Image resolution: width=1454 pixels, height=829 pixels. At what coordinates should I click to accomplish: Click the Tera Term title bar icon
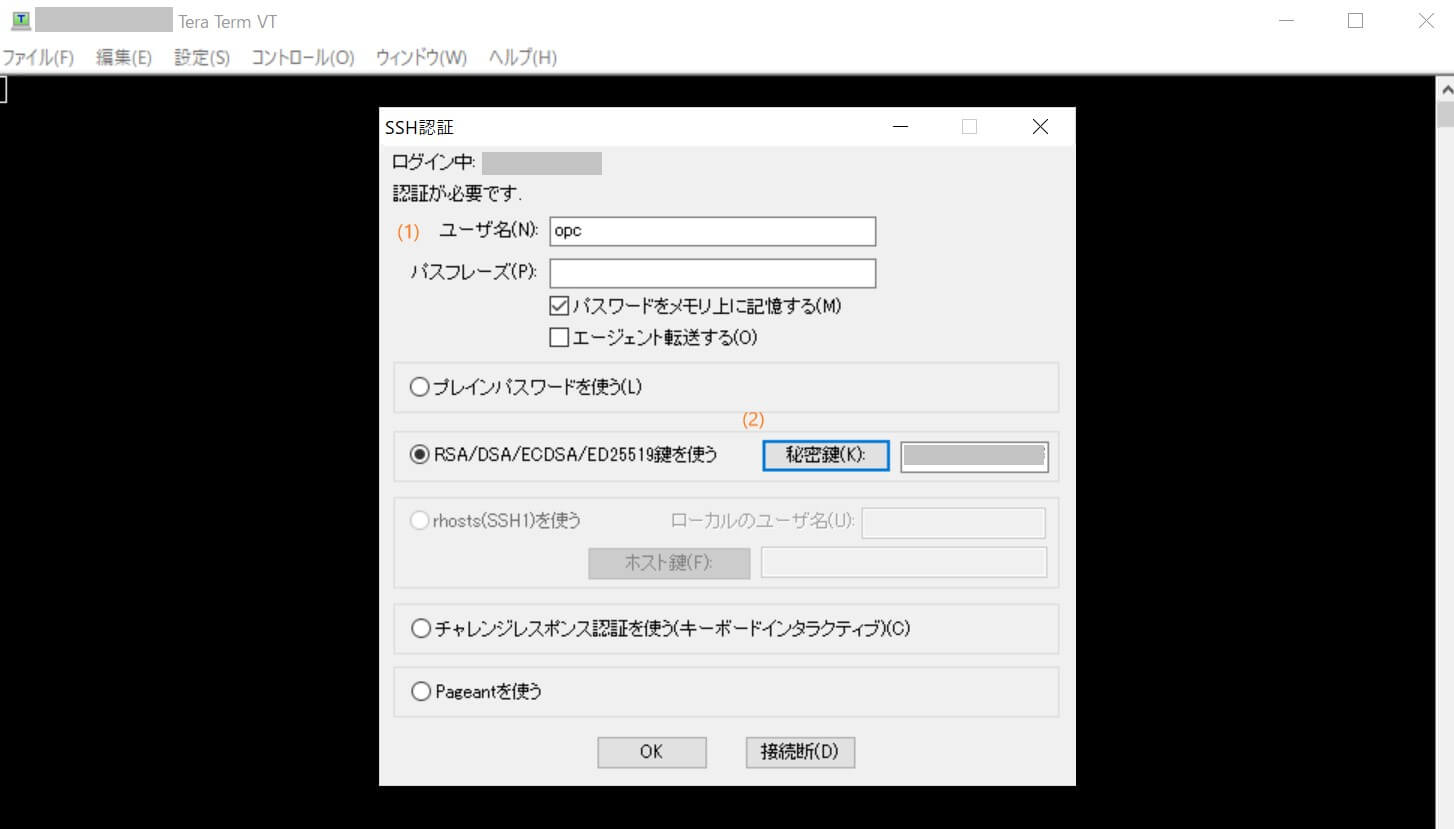tap(20, 20)
